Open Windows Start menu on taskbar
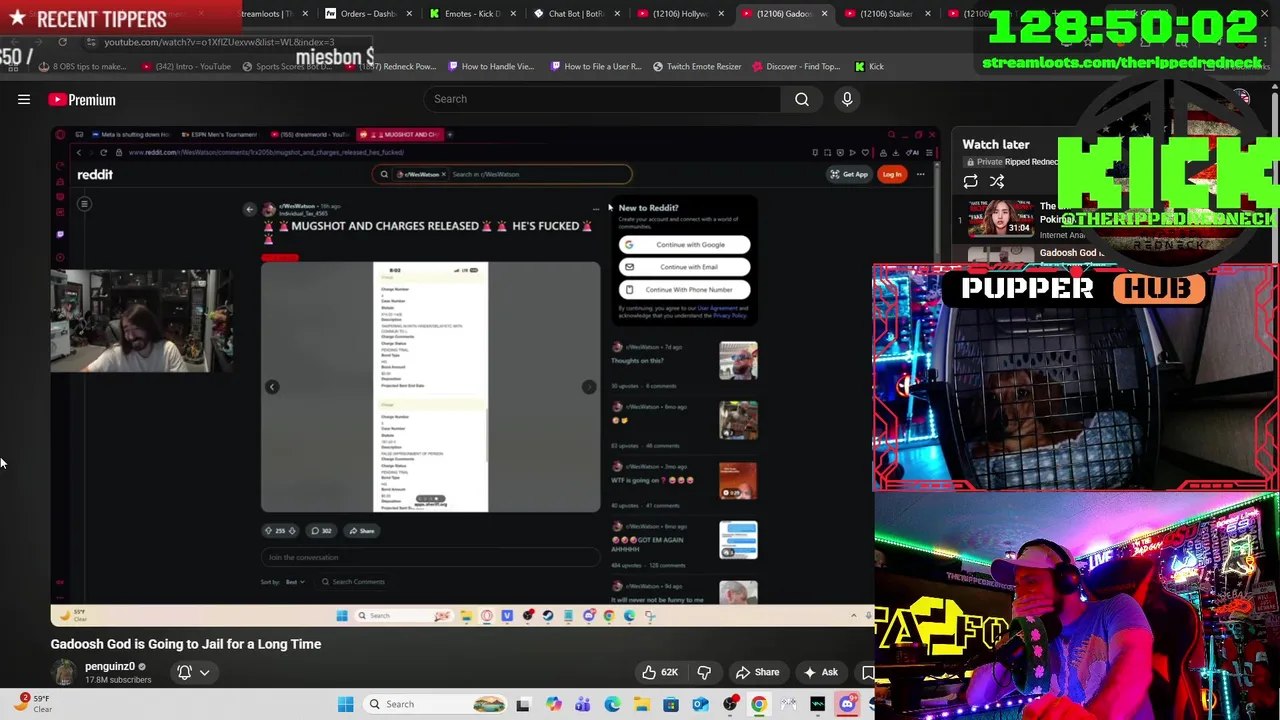The width and height of the screenshot is (1280, 720). (345, 704)
